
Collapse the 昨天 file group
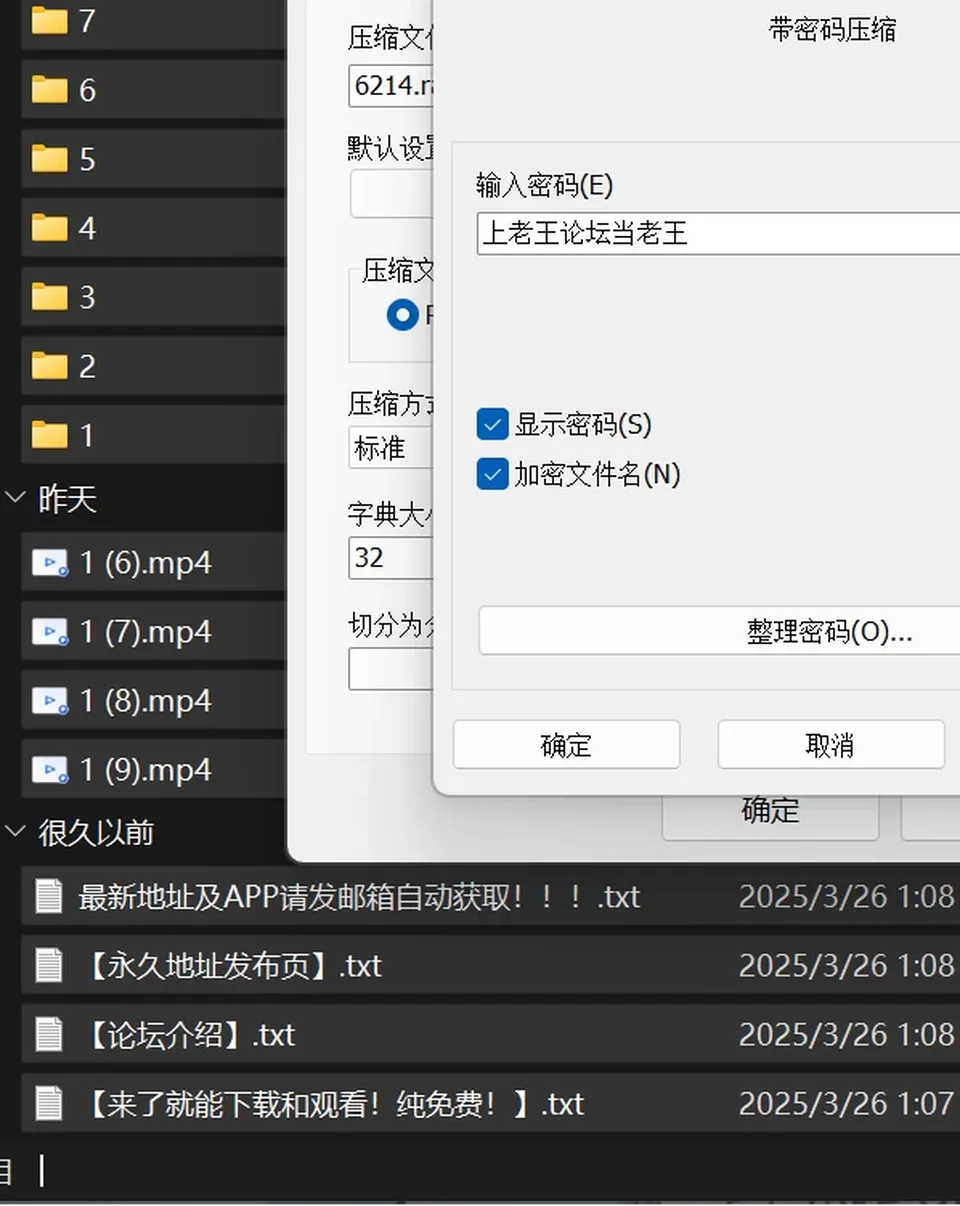pos(16,497)
